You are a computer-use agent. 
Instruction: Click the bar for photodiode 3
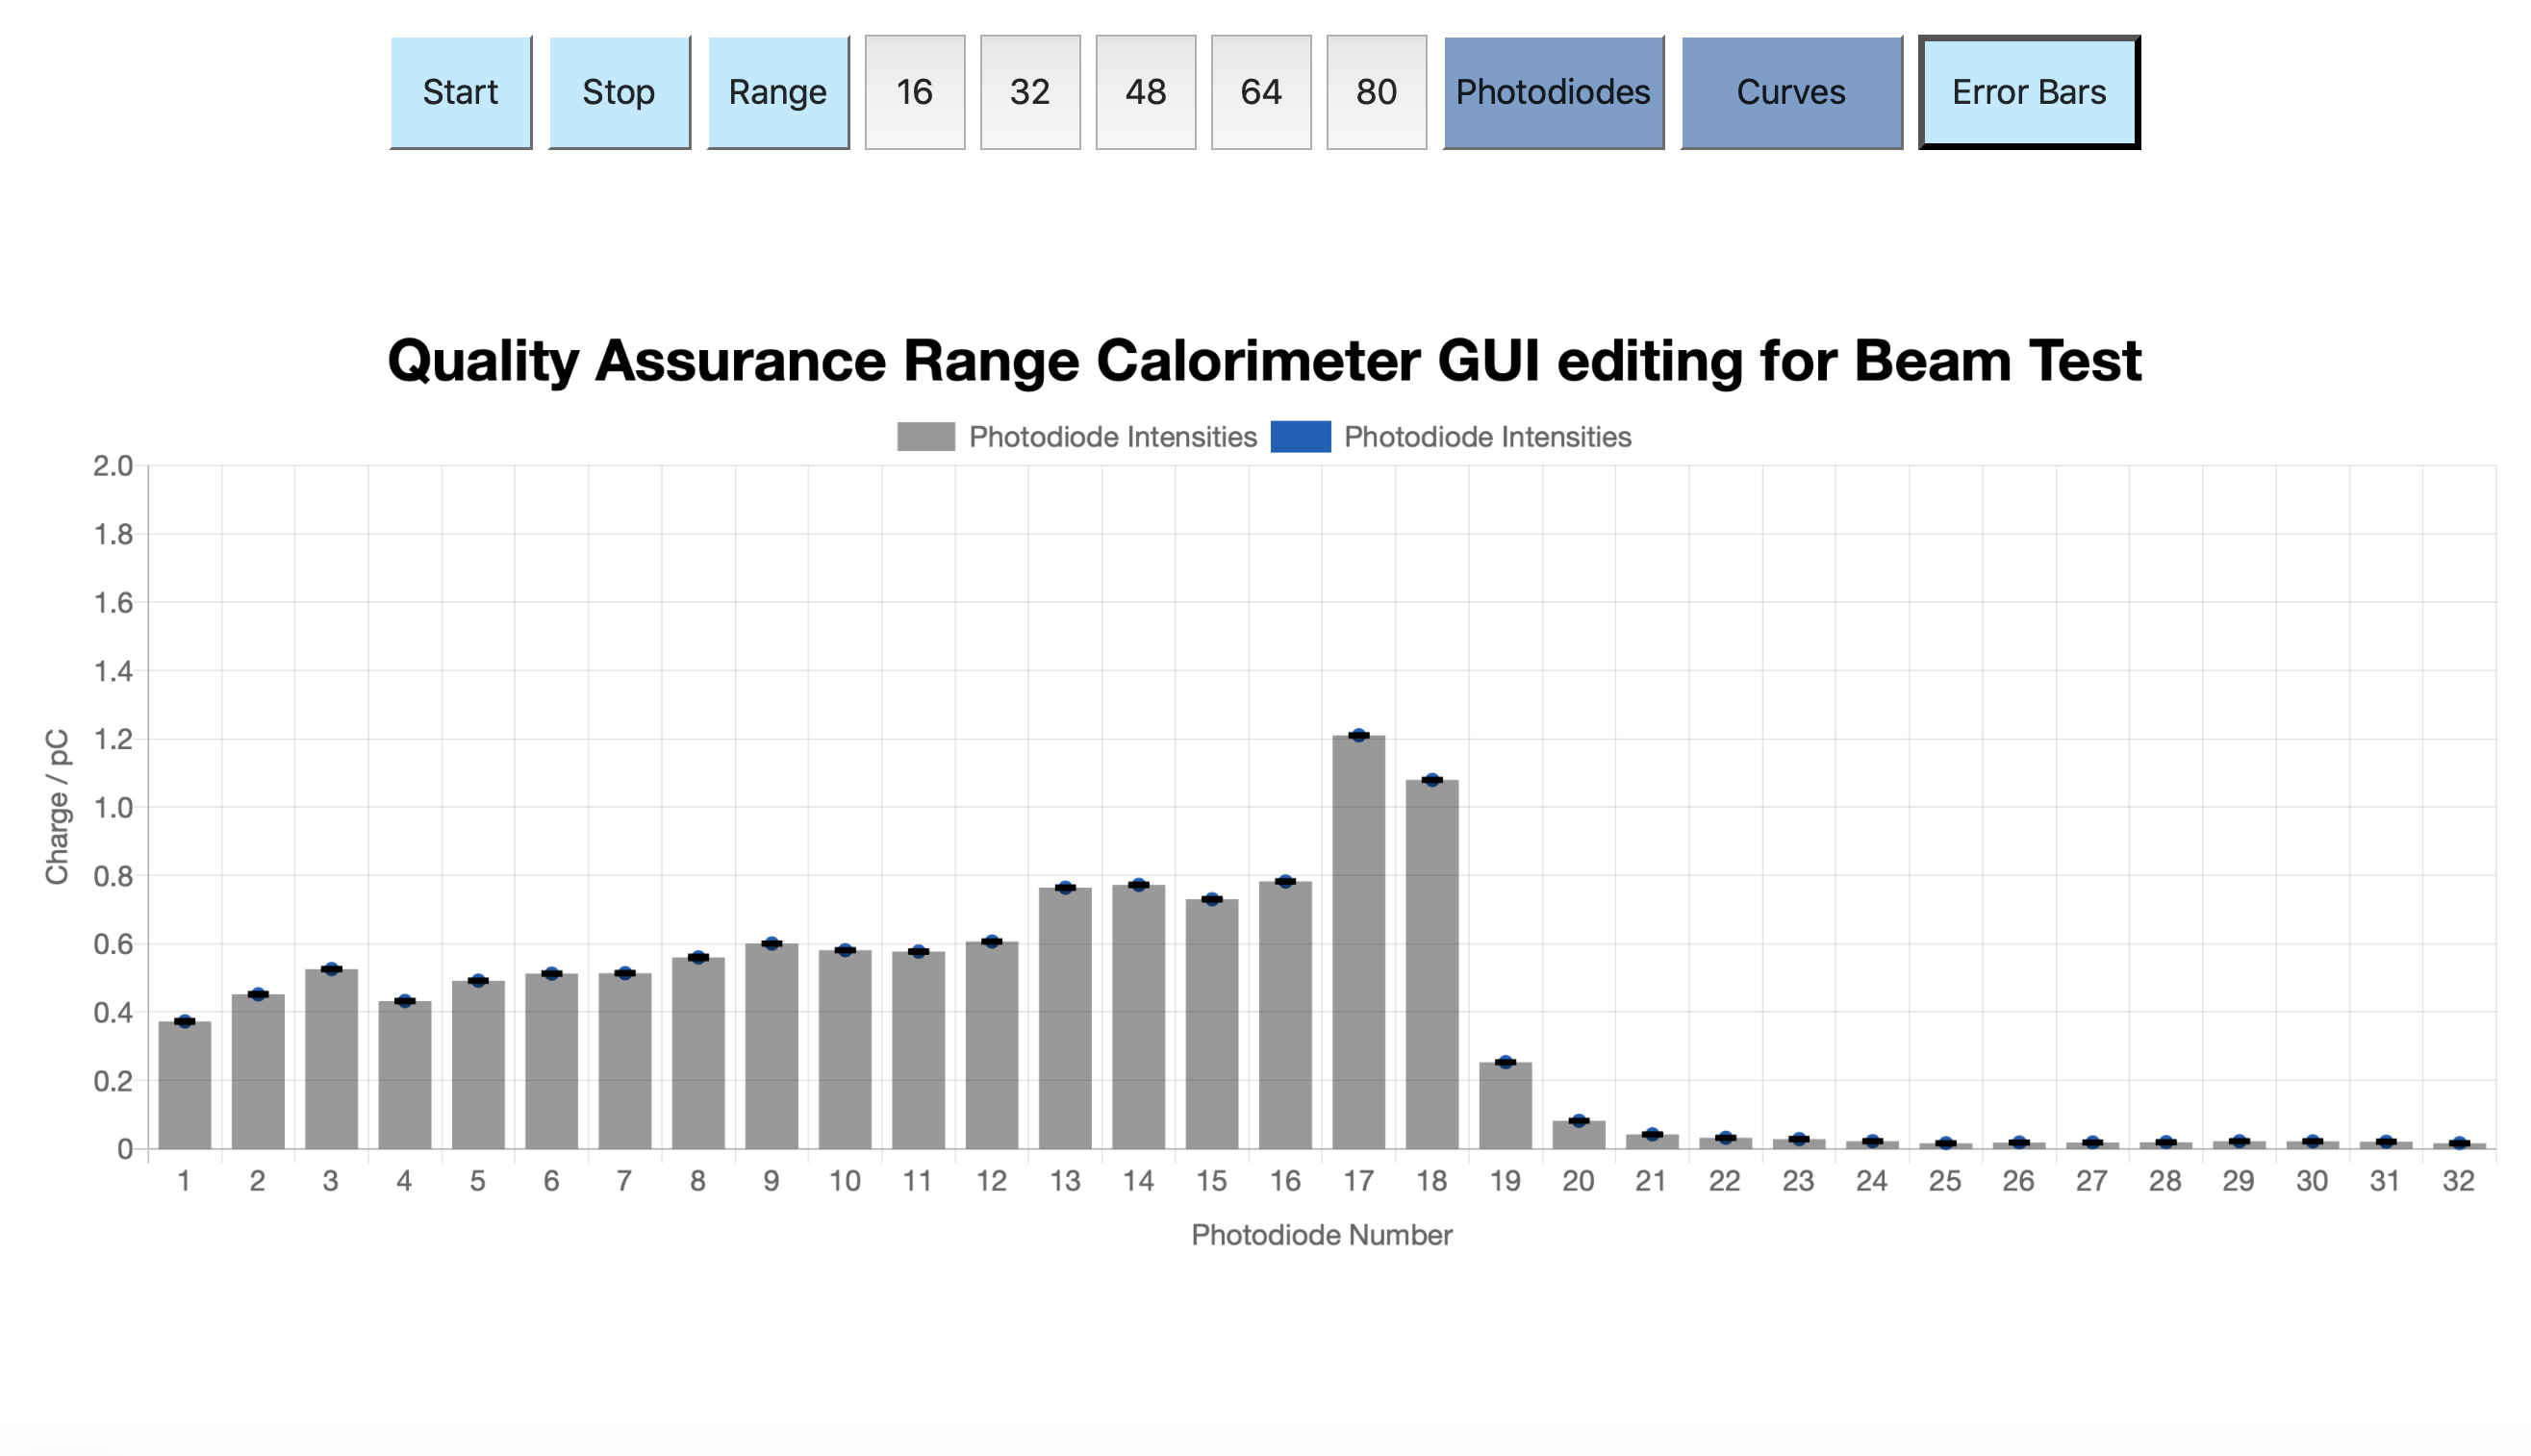click(331, 1059)
